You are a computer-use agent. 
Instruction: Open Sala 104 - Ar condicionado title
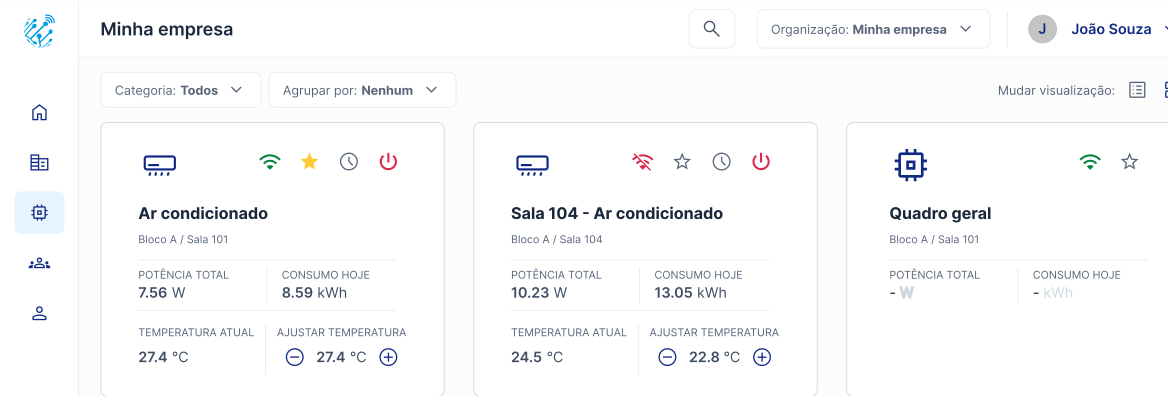(x=617, y=214)
